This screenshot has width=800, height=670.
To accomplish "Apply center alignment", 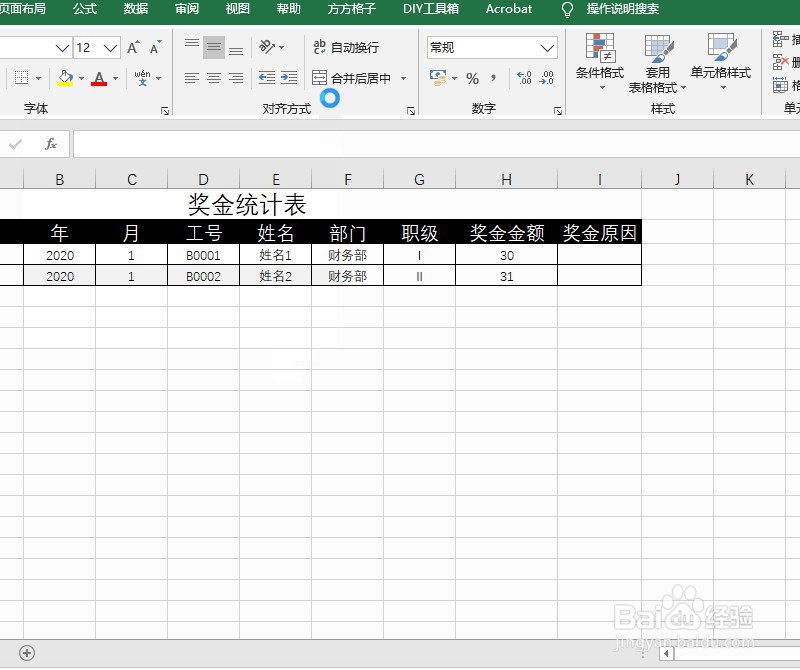I will (x=213, y=79).
